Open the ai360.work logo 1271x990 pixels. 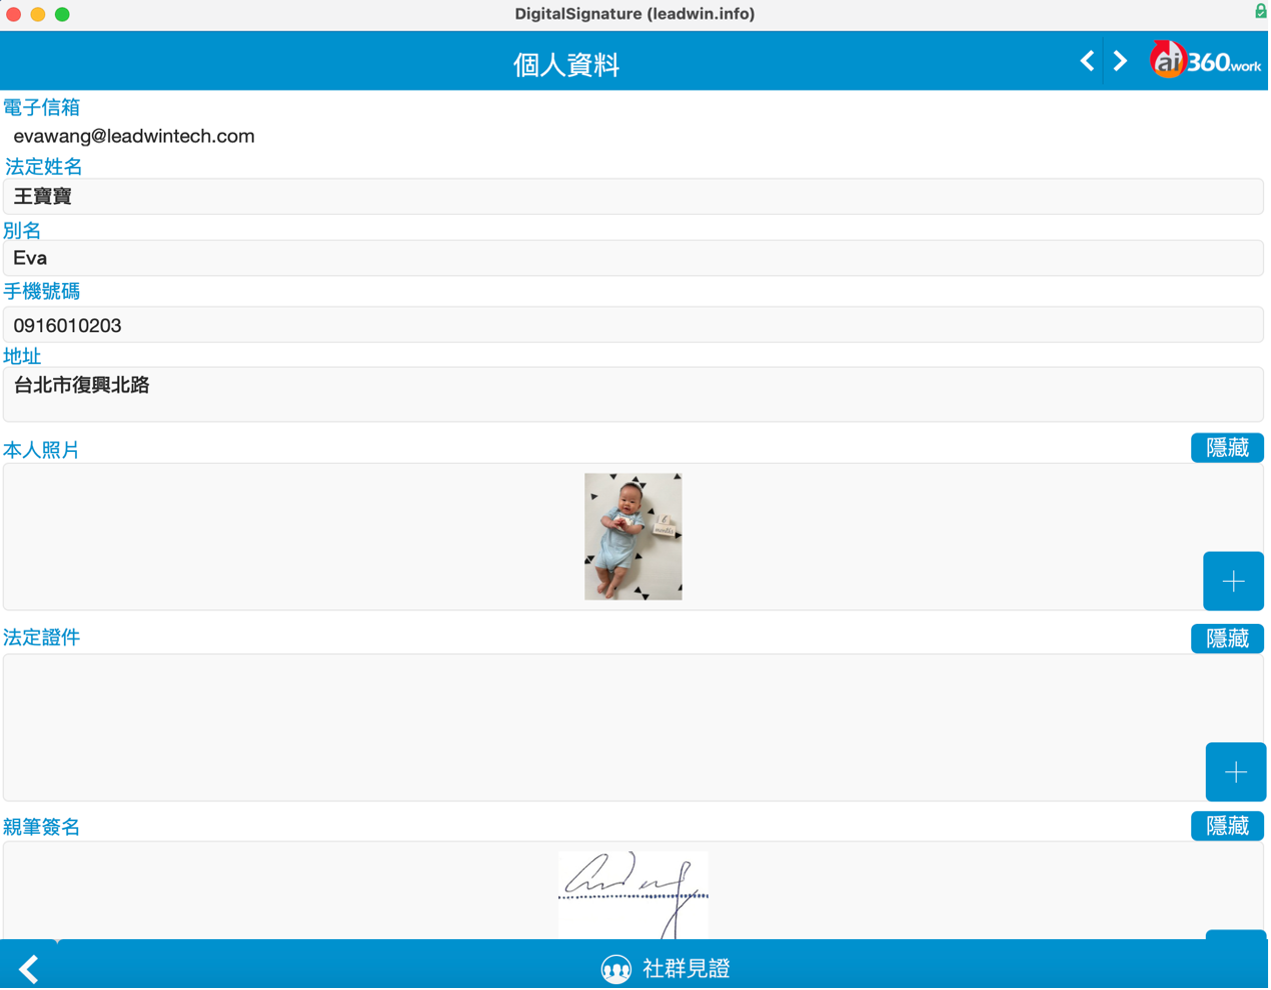tap(1206, 61)
